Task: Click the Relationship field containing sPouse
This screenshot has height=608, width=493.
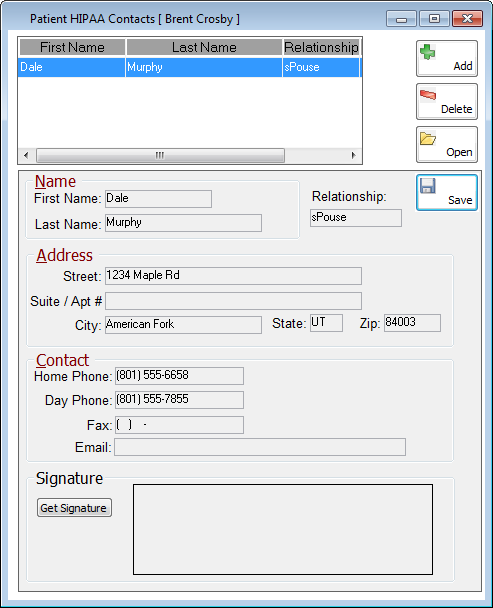Action: [x=356, y=218]
